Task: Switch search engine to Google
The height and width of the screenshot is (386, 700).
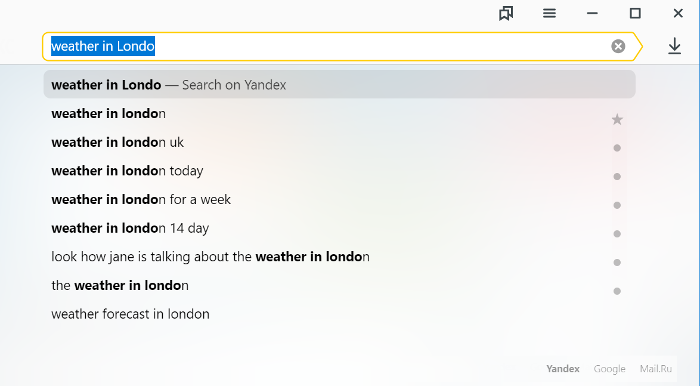Action: coord(609,369)
